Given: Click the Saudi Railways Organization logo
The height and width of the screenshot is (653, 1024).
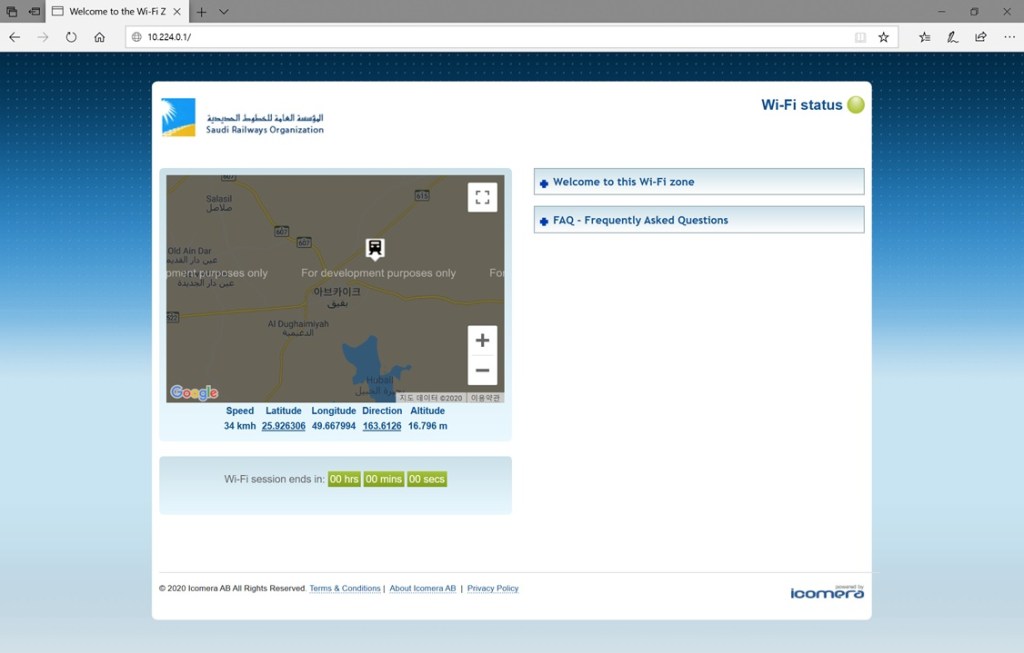Looking at the screenshot, I should click(243, 117).
